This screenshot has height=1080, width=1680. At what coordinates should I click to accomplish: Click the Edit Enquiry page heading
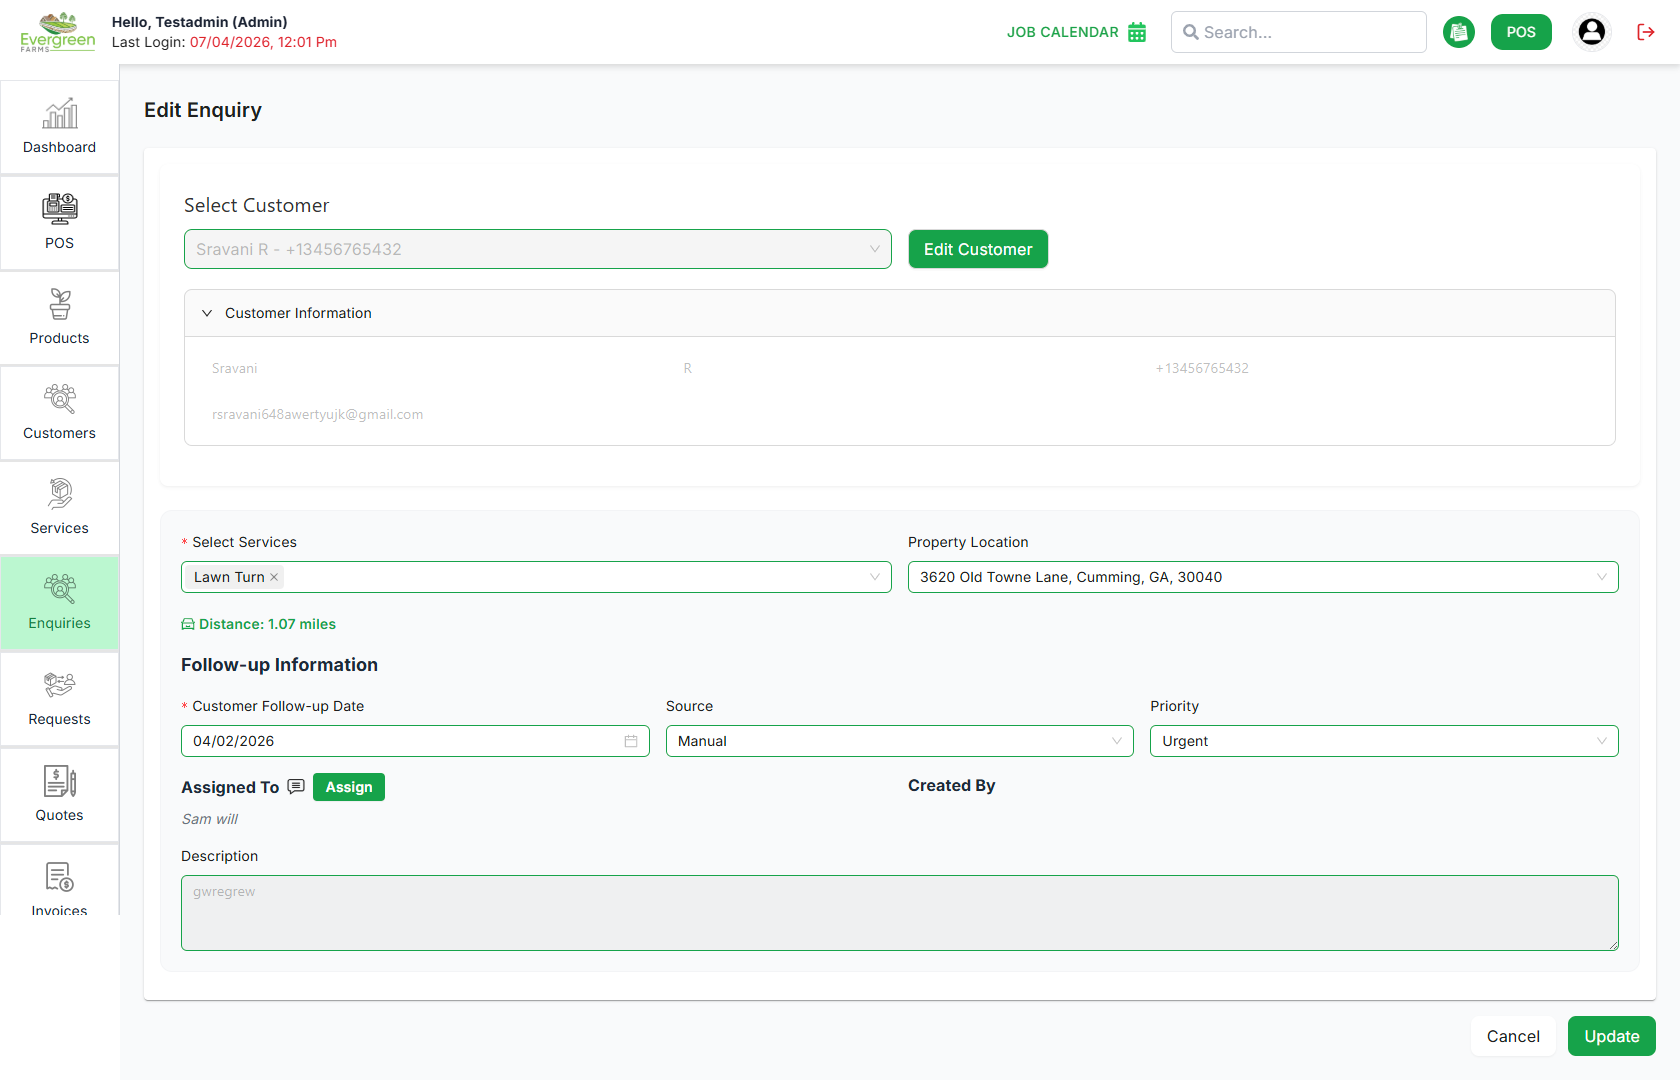pos(203,110)
